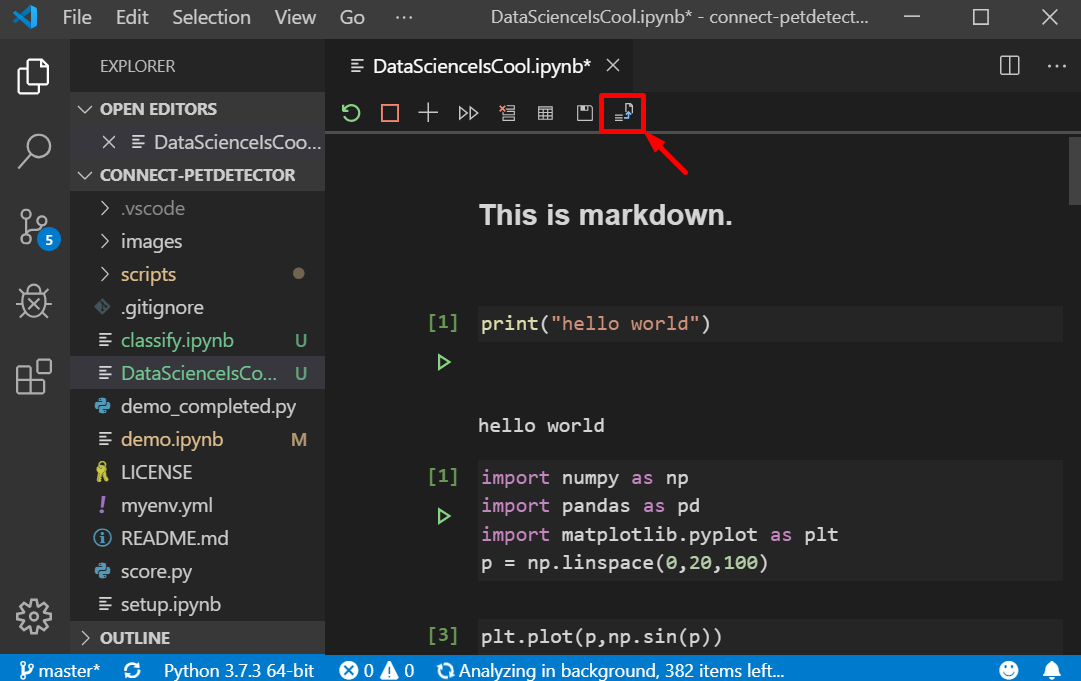This screenshot has width=1081, height=681.
Task: Open the Explorer view in activity bar
Action: tap(33, 76)
